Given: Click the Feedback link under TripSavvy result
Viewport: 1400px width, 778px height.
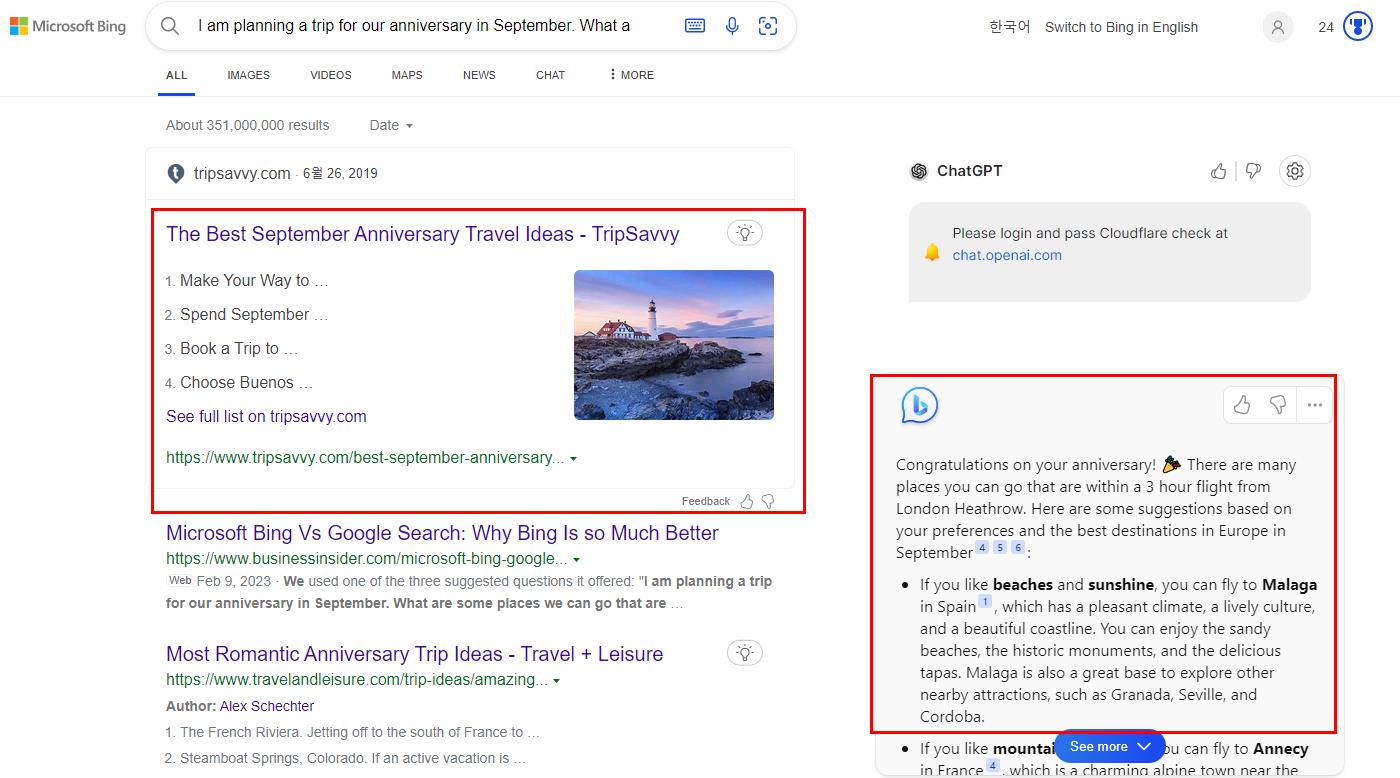Looking at the screenshot, I should pos(706,501).
